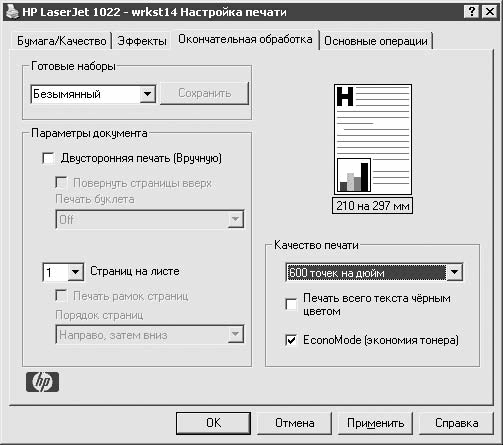This screenshot has width=503, height=445.
Task: Click the 210 на 297 мм size label
Action: click(373, 206)
